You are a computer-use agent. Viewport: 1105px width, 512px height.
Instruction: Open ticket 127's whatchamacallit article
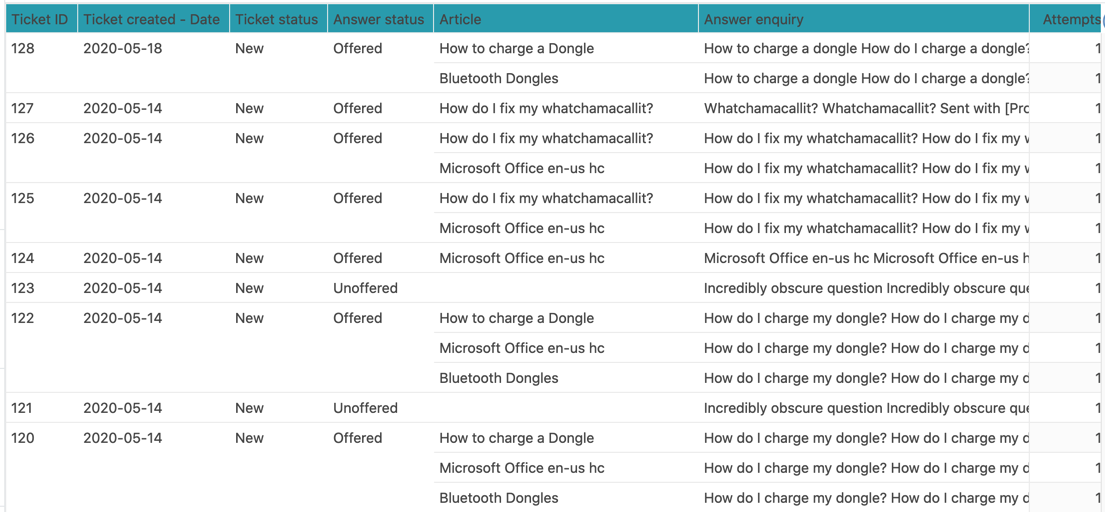[546, 108]
